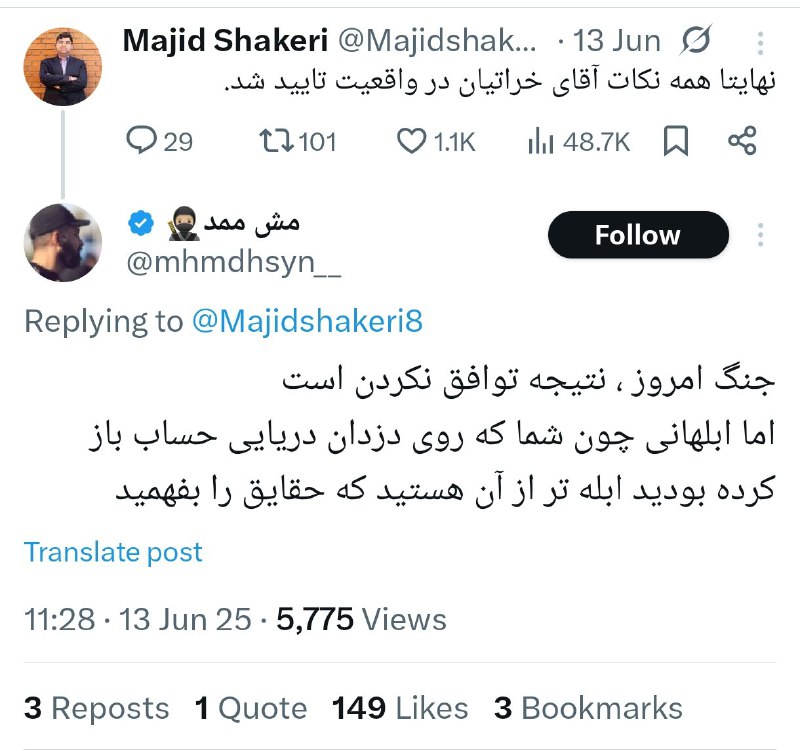Open the three-dot menu next to Follow

coord(760,235)
